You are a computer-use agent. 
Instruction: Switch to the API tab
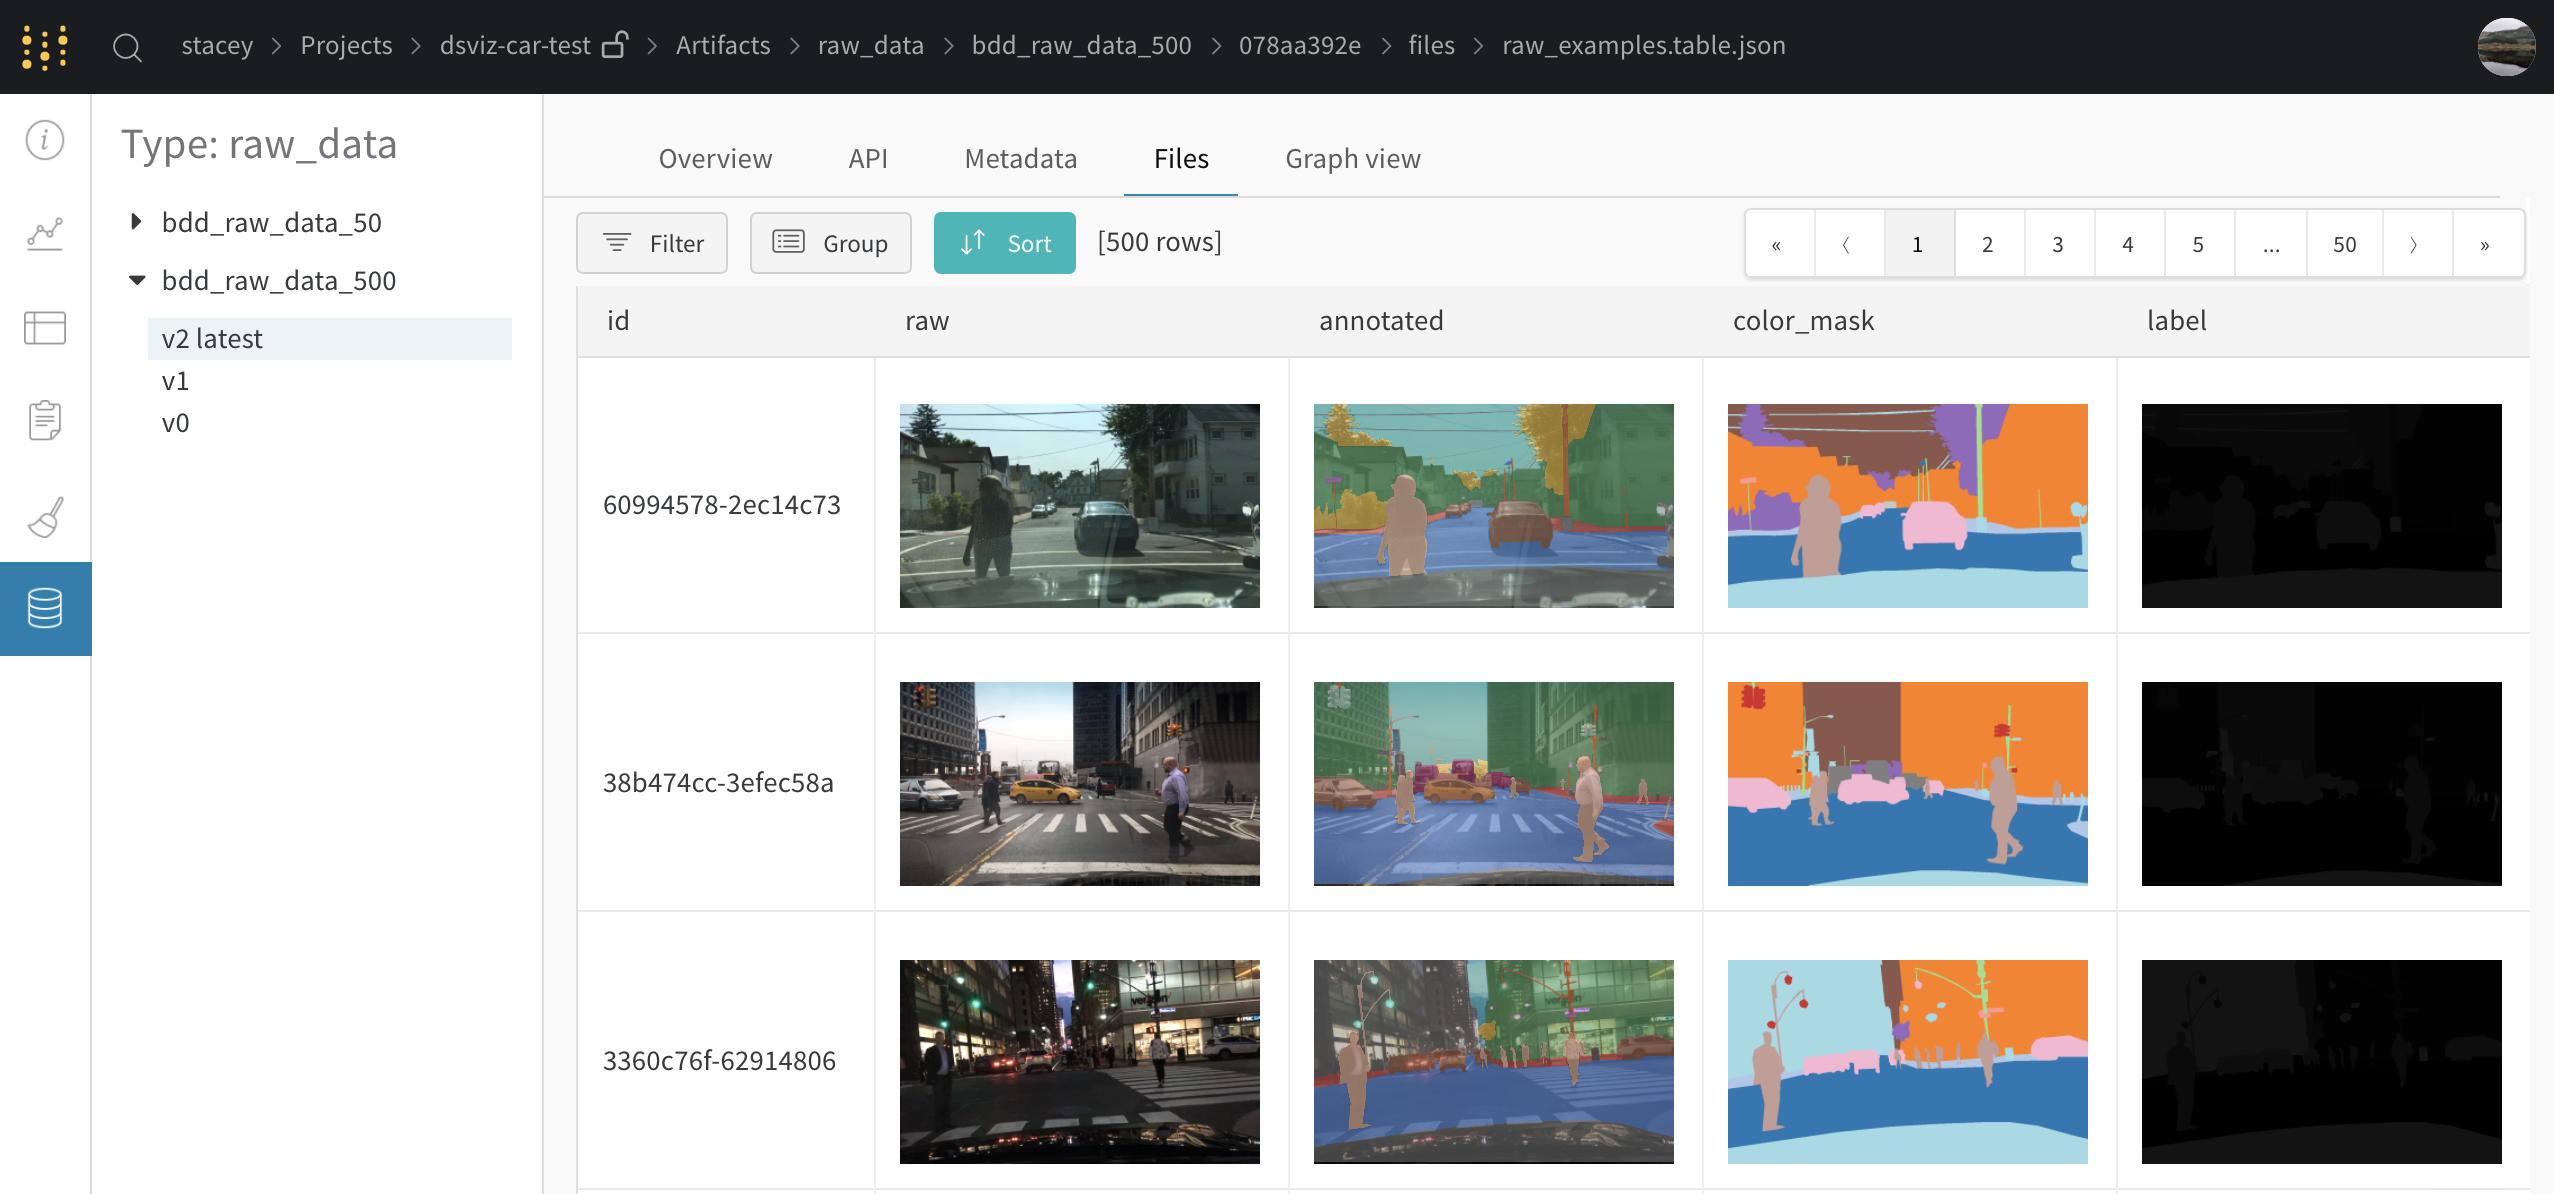click(x=867, y=159)
